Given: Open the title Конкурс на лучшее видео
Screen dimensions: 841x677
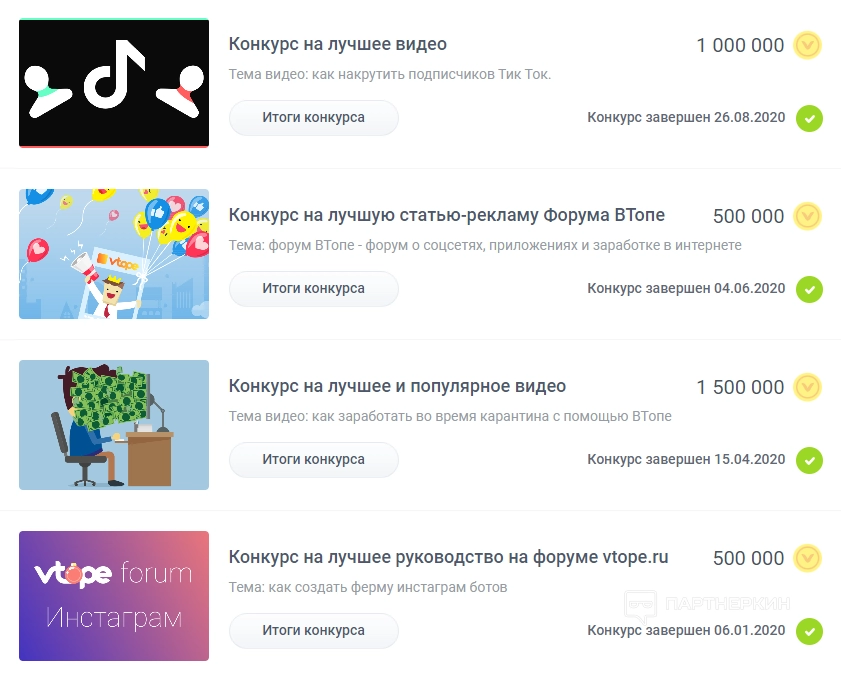Looking at the screenshot, I should point(337,44).
